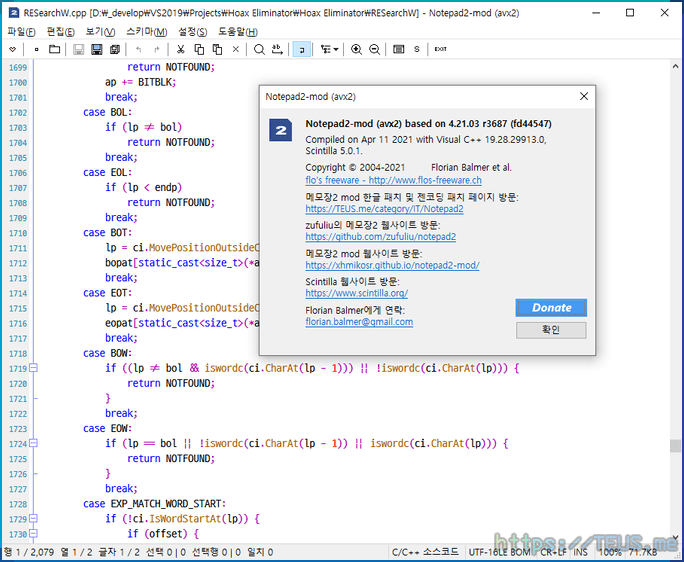The height and width of the screenshot is (562, 684).
Task: Click the Donate button
Action: 551,308
